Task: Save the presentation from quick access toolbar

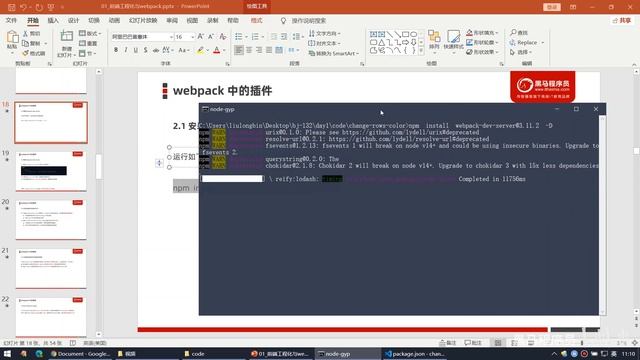Action: 11,7
